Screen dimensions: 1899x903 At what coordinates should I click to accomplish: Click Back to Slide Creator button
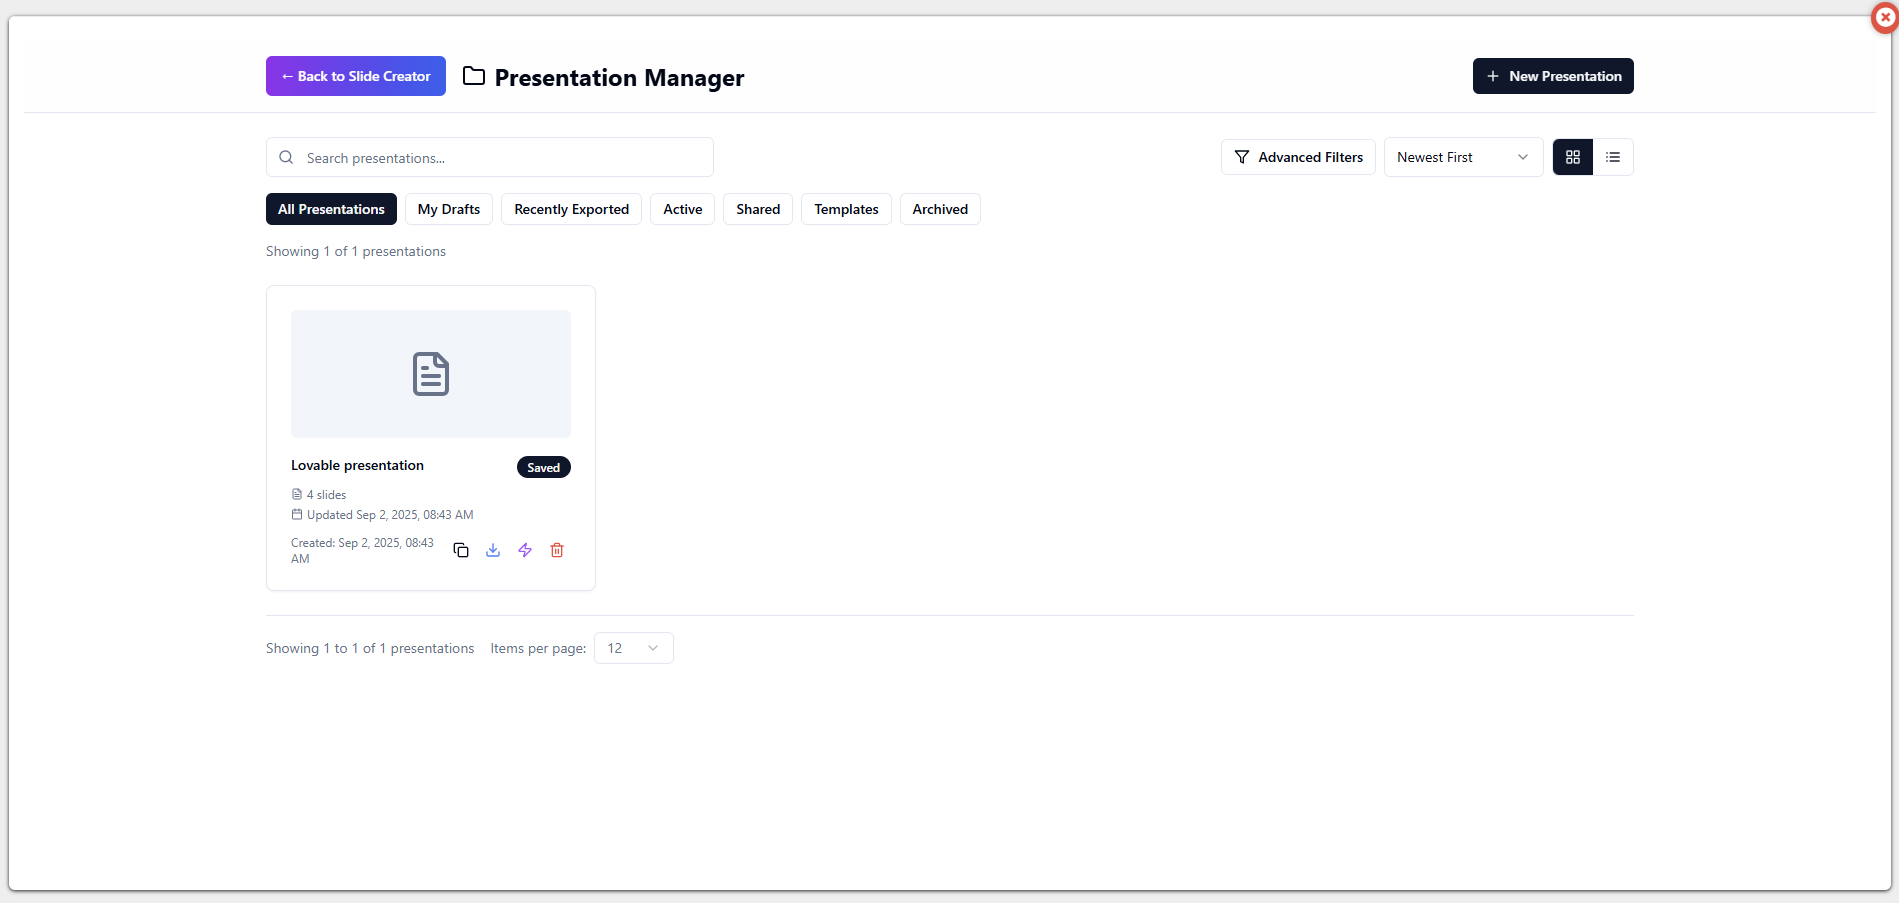click(355, 76)
